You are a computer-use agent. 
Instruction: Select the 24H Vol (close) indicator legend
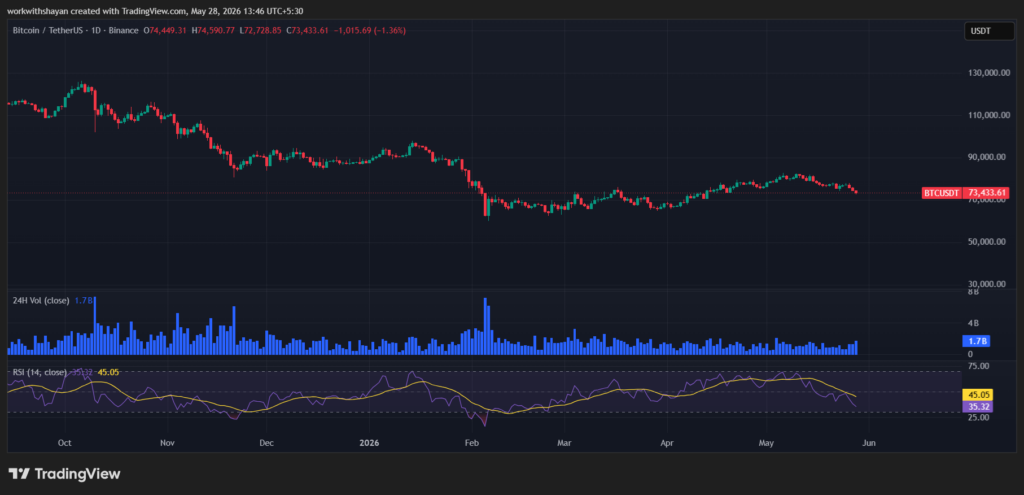41,300
